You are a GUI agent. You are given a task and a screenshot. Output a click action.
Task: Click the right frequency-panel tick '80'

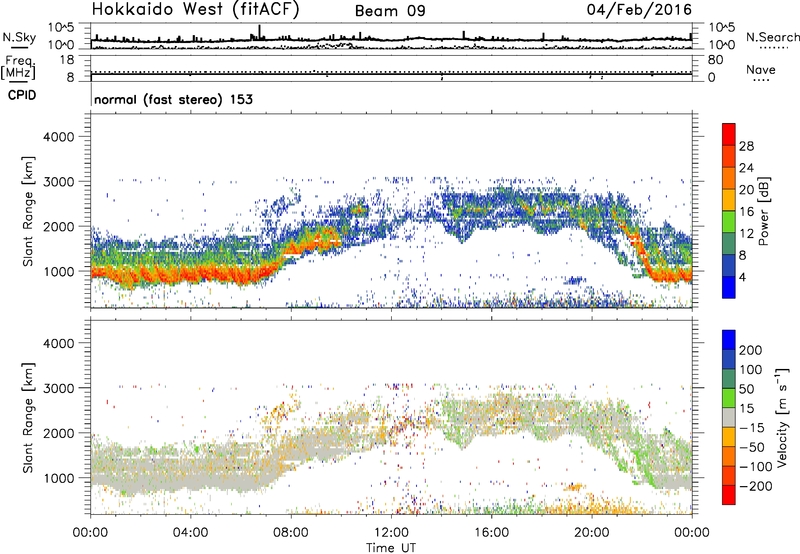(715, 60)
